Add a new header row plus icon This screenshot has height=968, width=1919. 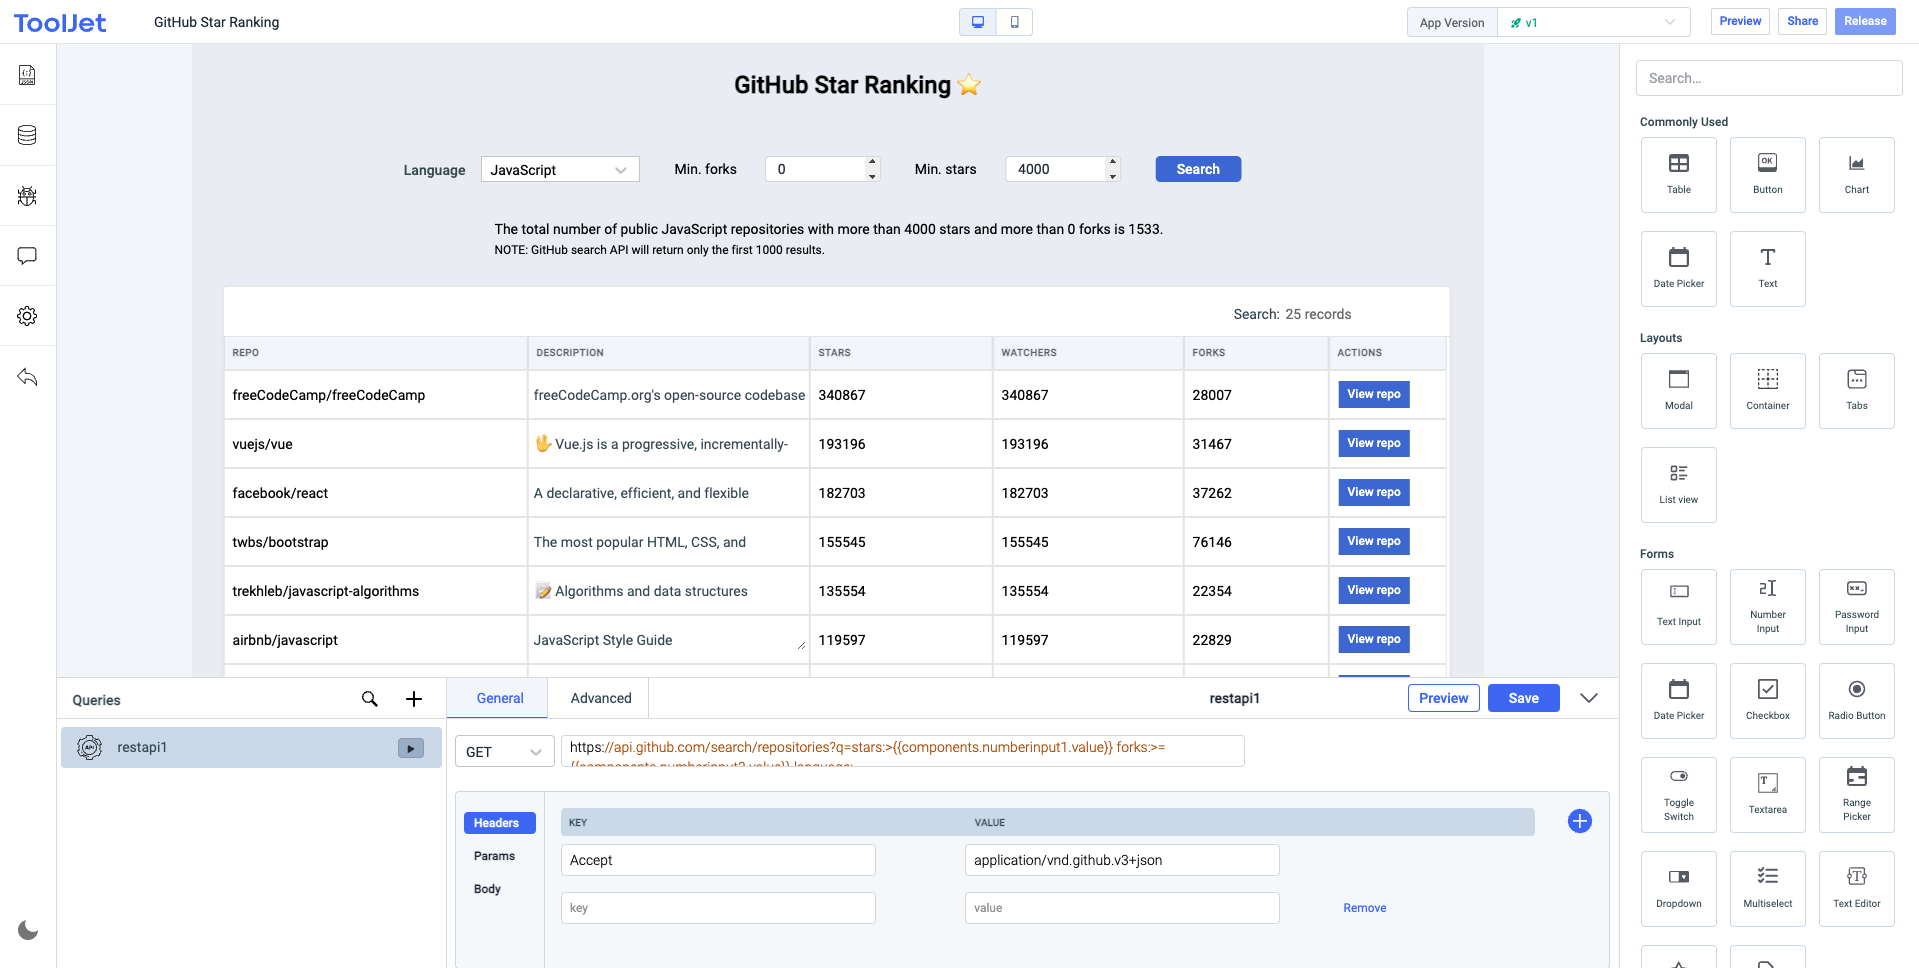1579,821
